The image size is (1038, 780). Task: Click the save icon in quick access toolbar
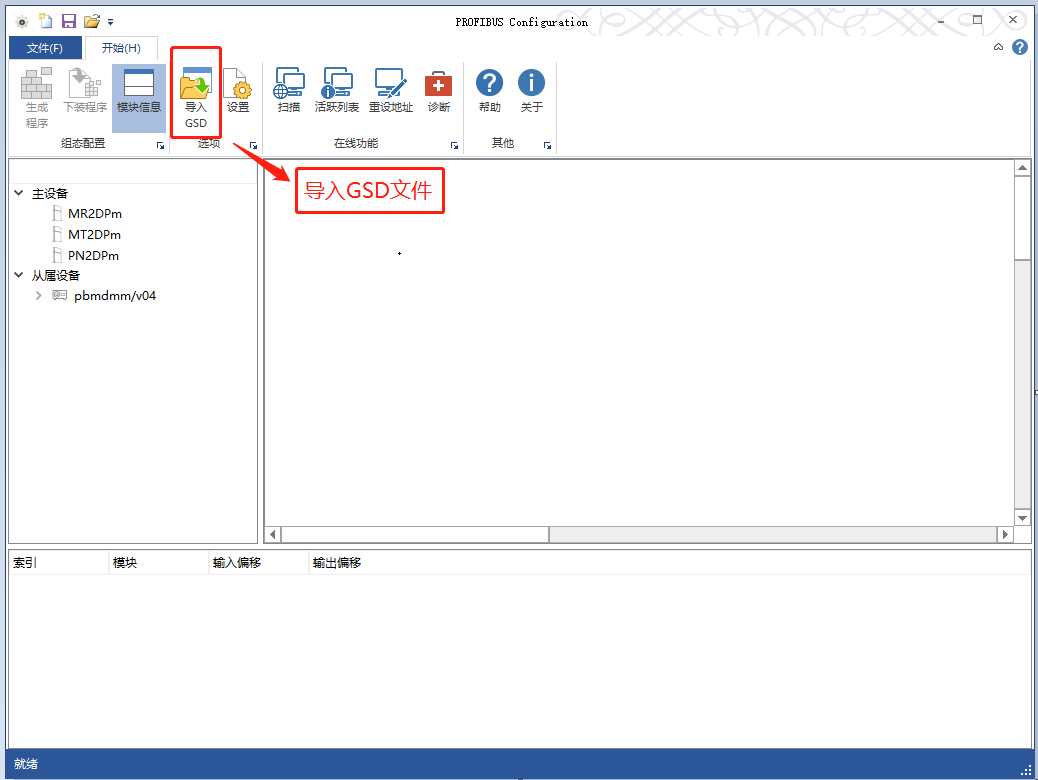pos(69,21)
